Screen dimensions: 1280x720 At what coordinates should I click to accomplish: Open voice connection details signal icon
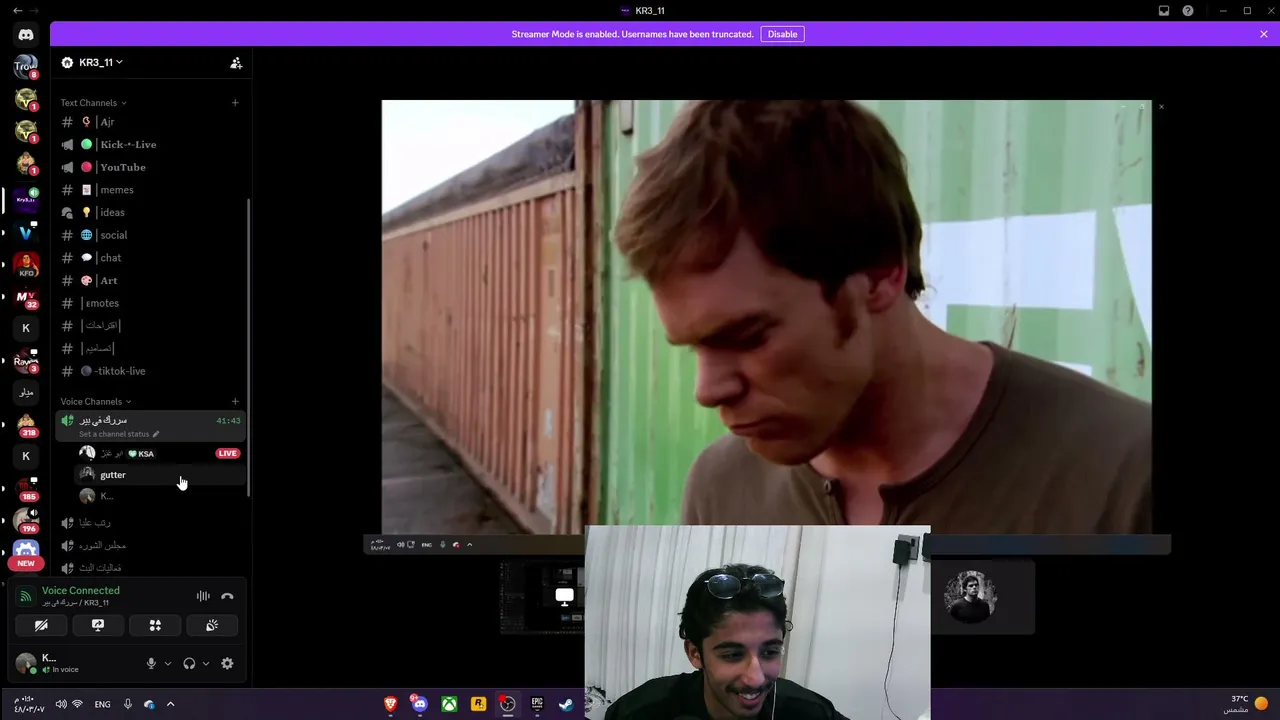pyautogui.click(x=25, y=596)
